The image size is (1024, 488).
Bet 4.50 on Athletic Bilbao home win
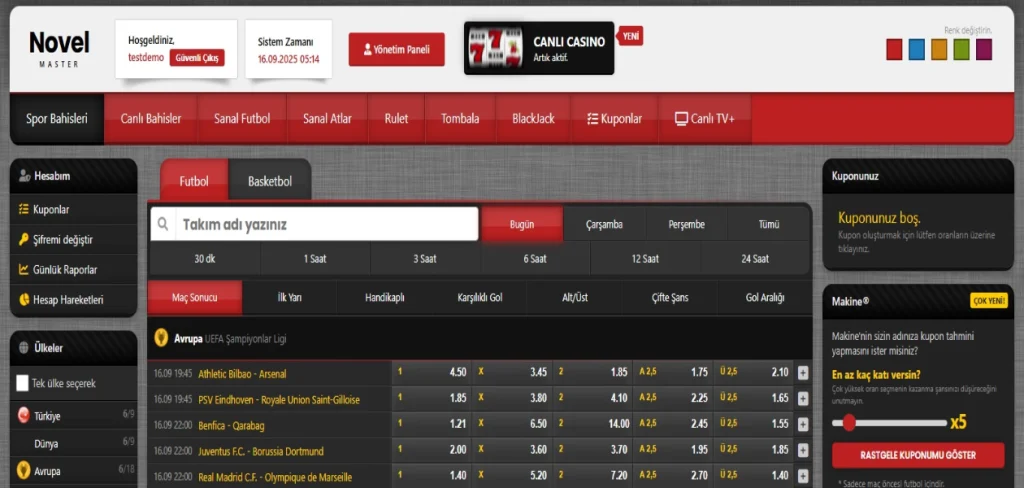click(x=432, y=372)
